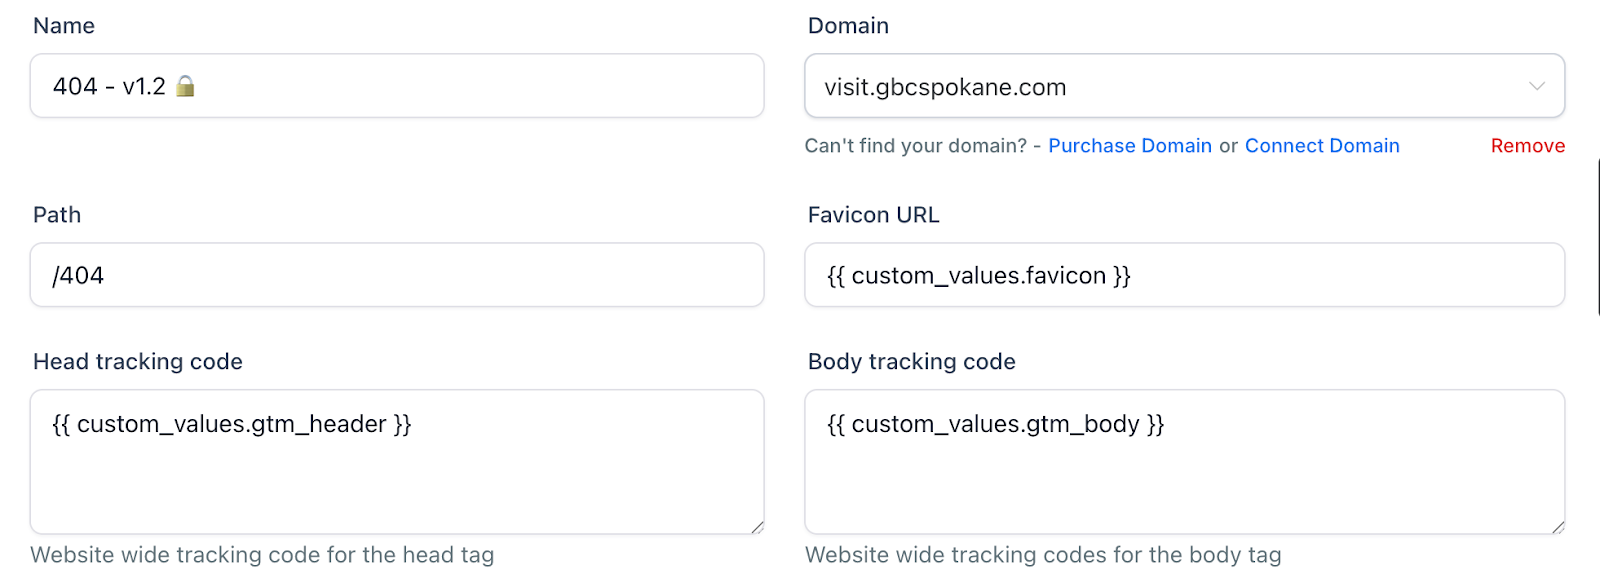Click the Purchase Domain link
This screenshot has width=1600, height=587.
pos(1130,146)
